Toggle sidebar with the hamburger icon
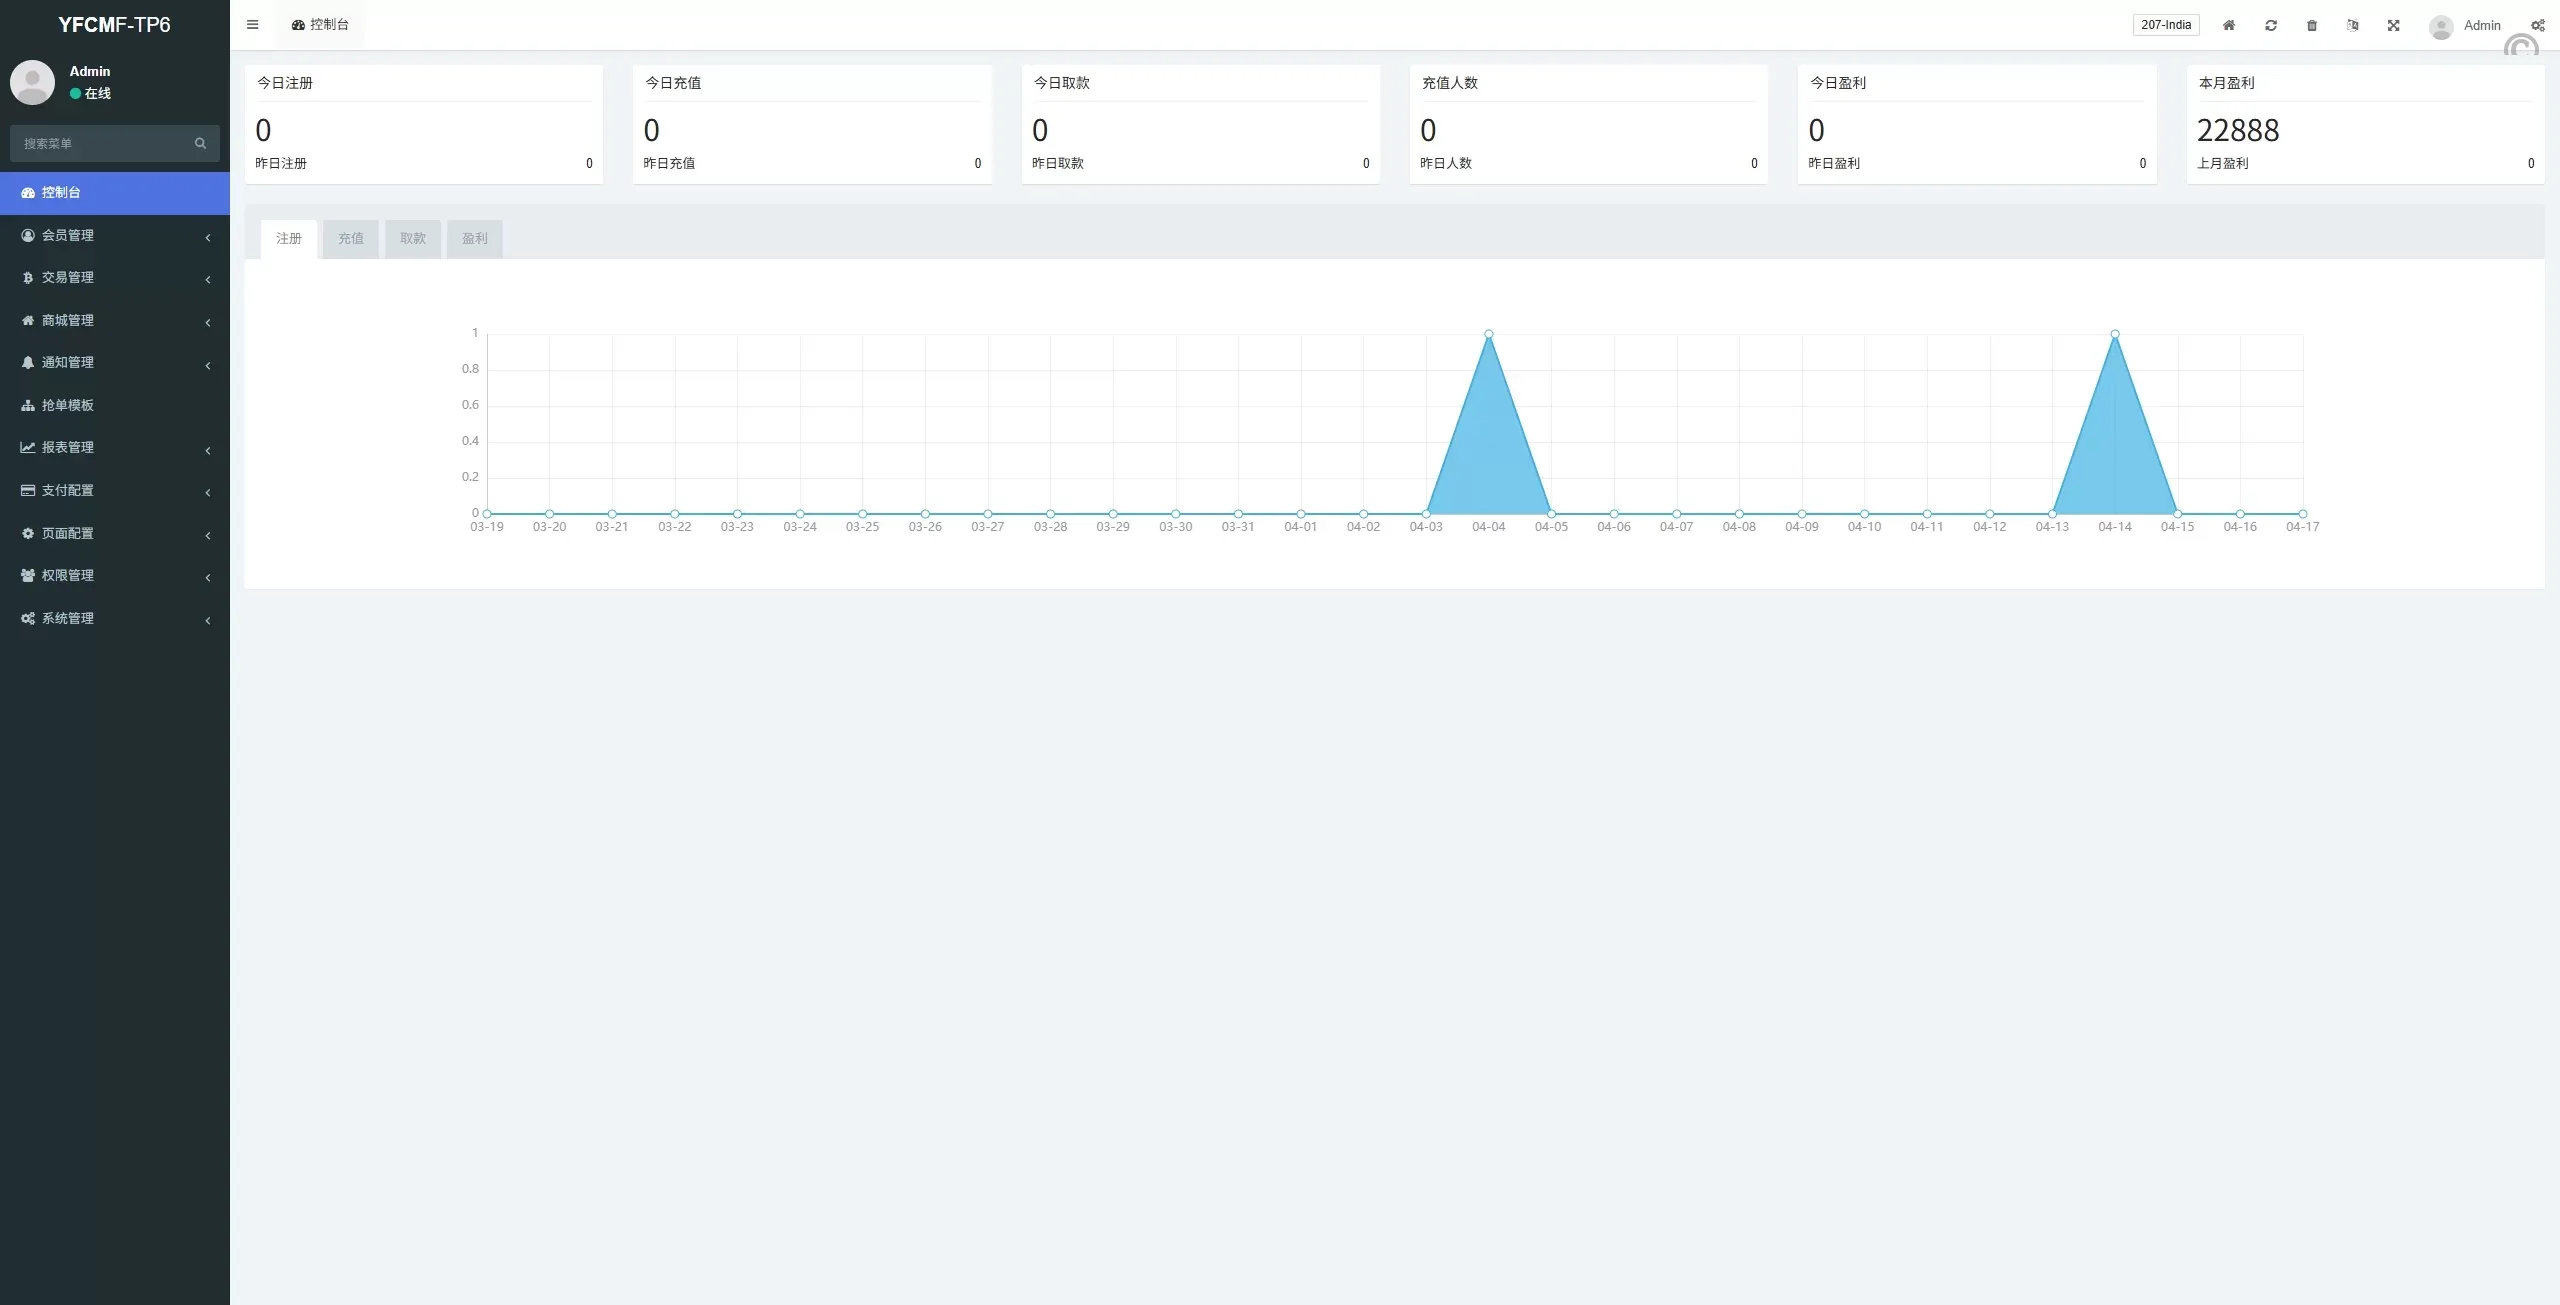 click(x=253, y=25)
